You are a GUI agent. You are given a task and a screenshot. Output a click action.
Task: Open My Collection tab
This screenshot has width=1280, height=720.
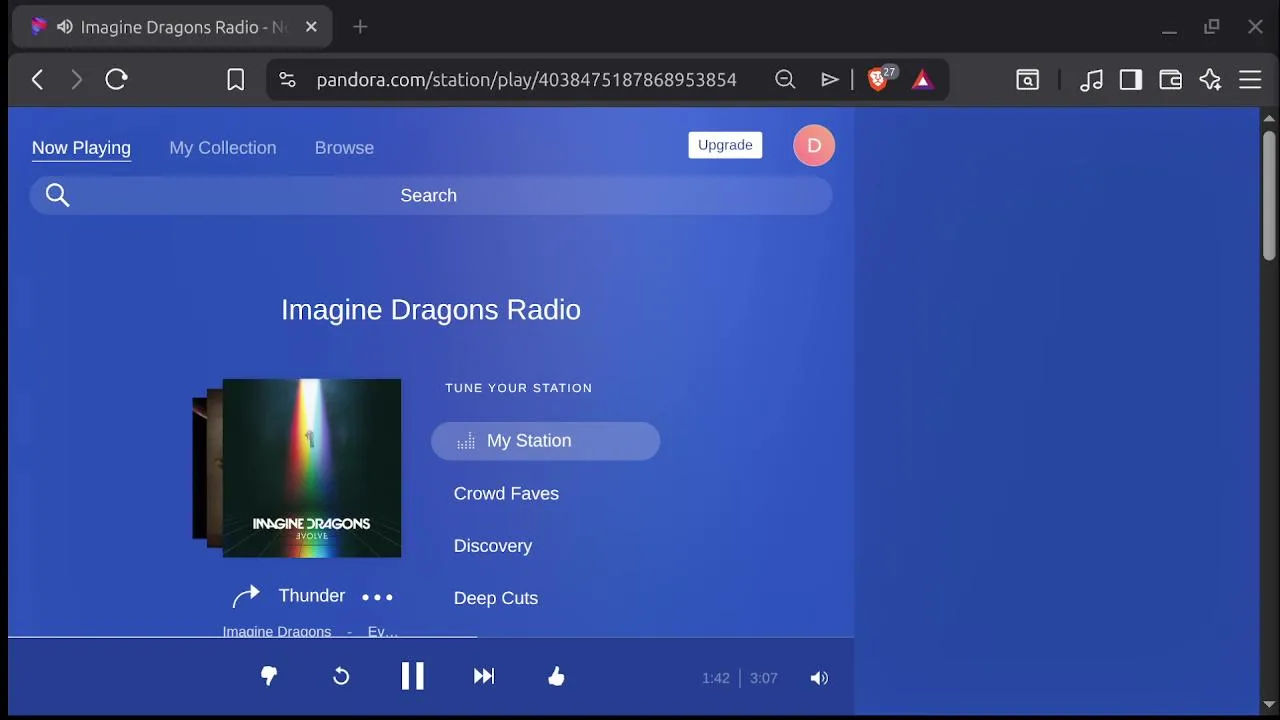(222, 148)
